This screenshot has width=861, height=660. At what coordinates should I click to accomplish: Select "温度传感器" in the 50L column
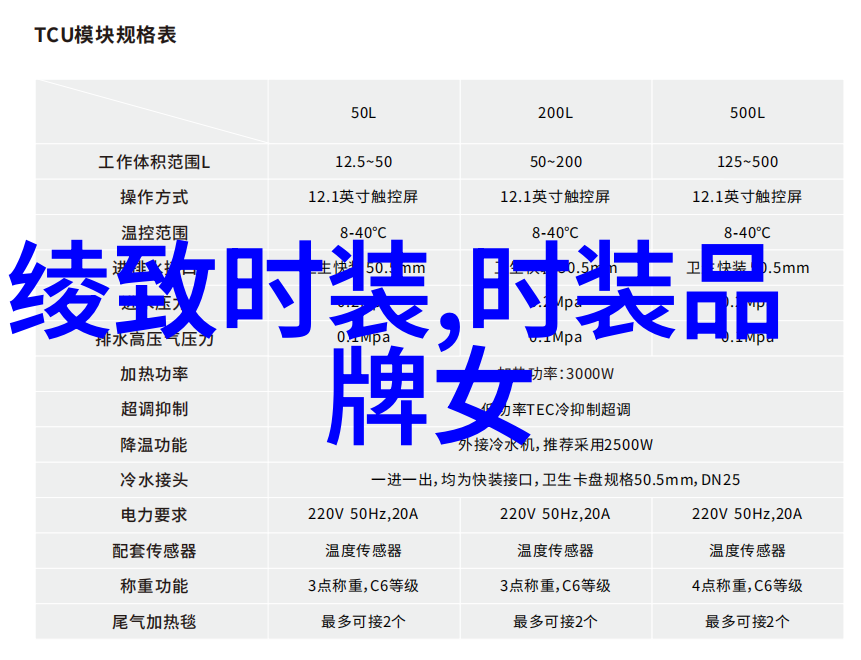[364, 551]
